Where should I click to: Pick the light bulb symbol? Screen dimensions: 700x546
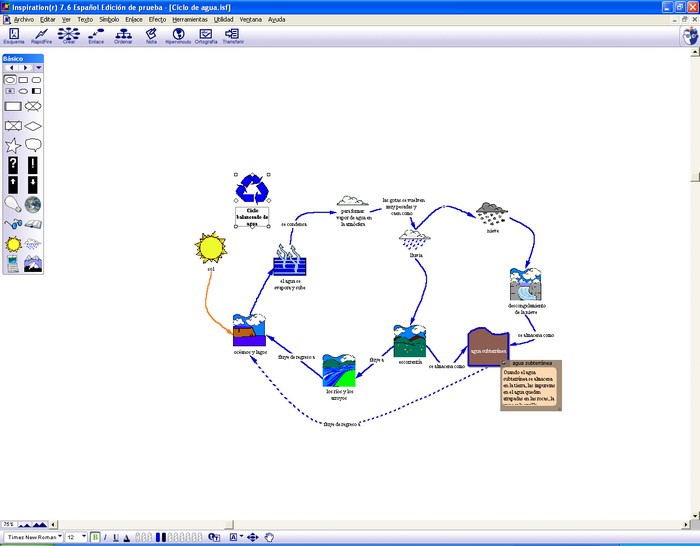point(13,204)
